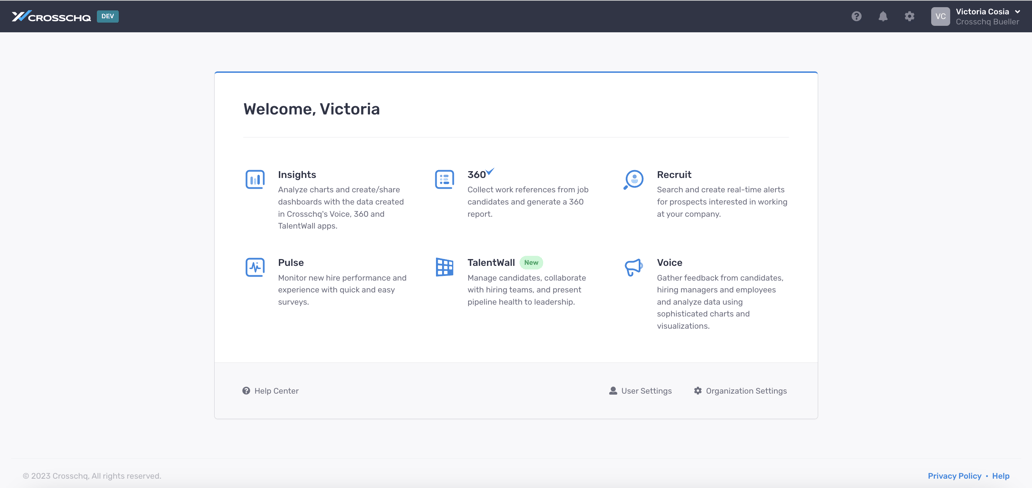Click the Voice description about gathering feedback
Screen dimensions: 1032x488
pyautogui.click(x=720, y=302)
